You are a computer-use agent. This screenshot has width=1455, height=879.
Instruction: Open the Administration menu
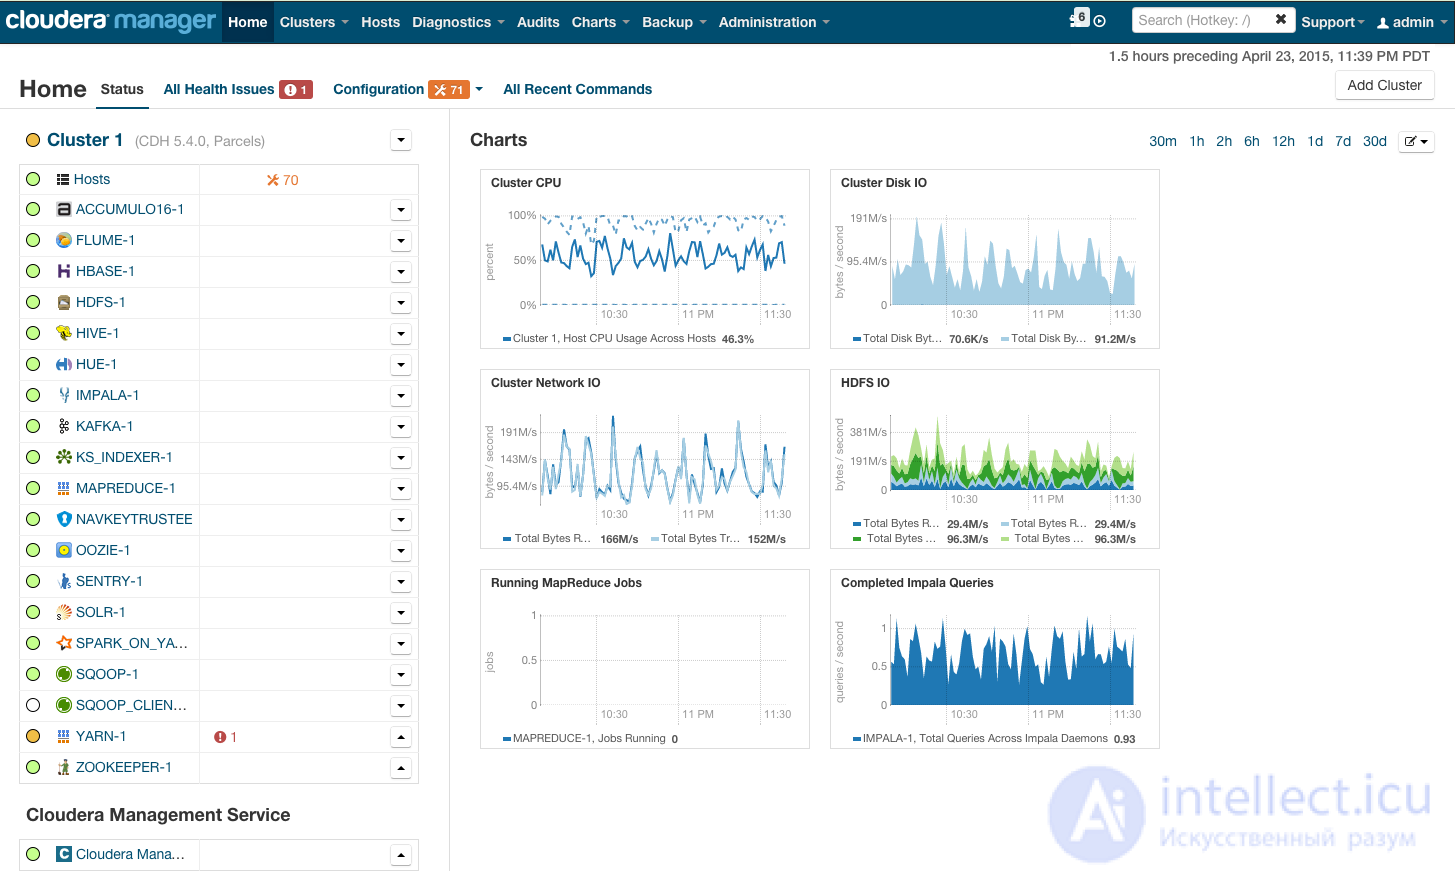[774, 22]
